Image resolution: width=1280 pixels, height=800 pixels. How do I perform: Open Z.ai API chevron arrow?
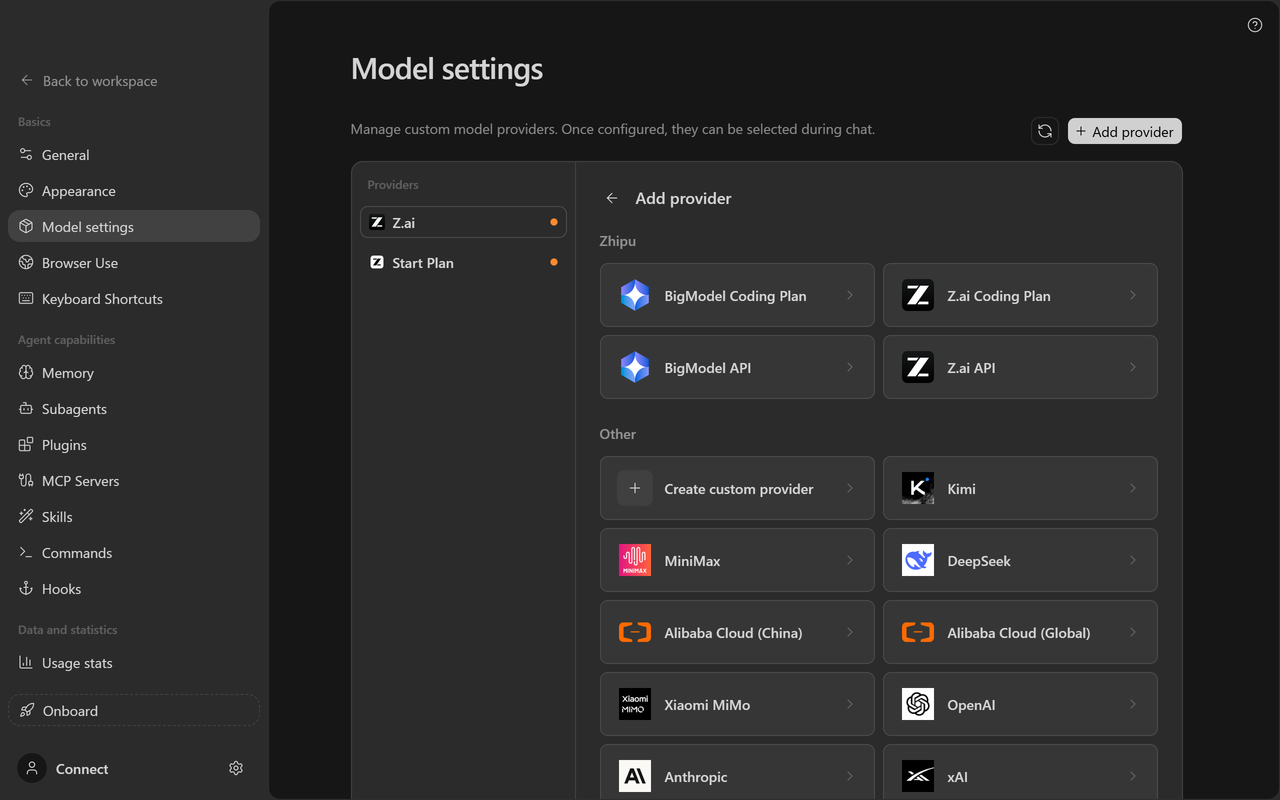[1133, 367]
